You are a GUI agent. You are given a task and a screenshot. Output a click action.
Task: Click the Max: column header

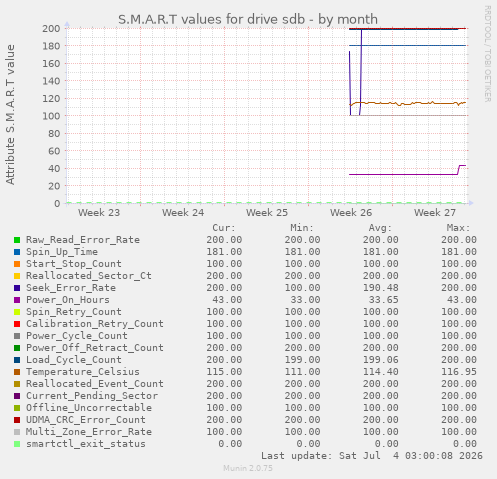(x=459, y=228)
